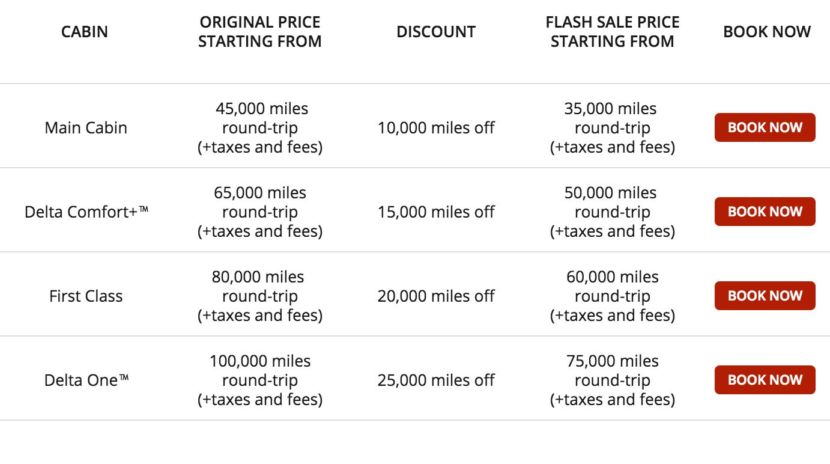Select the 25,000 miles off cell

(x=436, y=380)
